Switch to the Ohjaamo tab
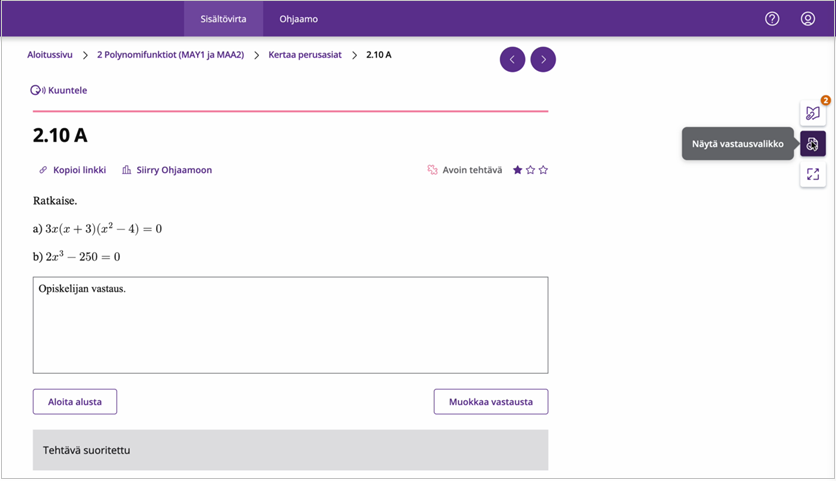 point(298,19)
